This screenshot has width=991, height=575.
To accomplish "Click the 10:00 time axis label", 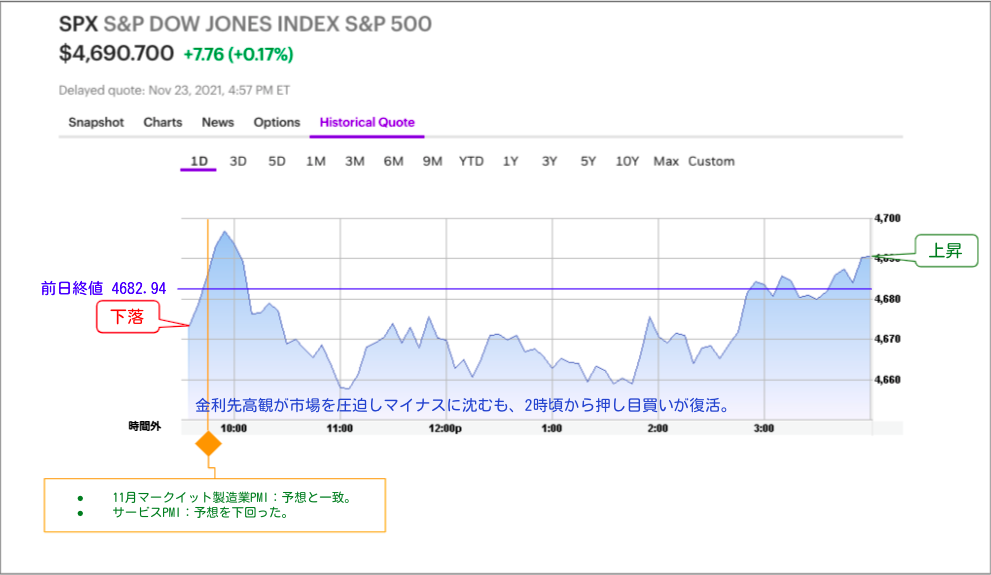I will [234, 428].
